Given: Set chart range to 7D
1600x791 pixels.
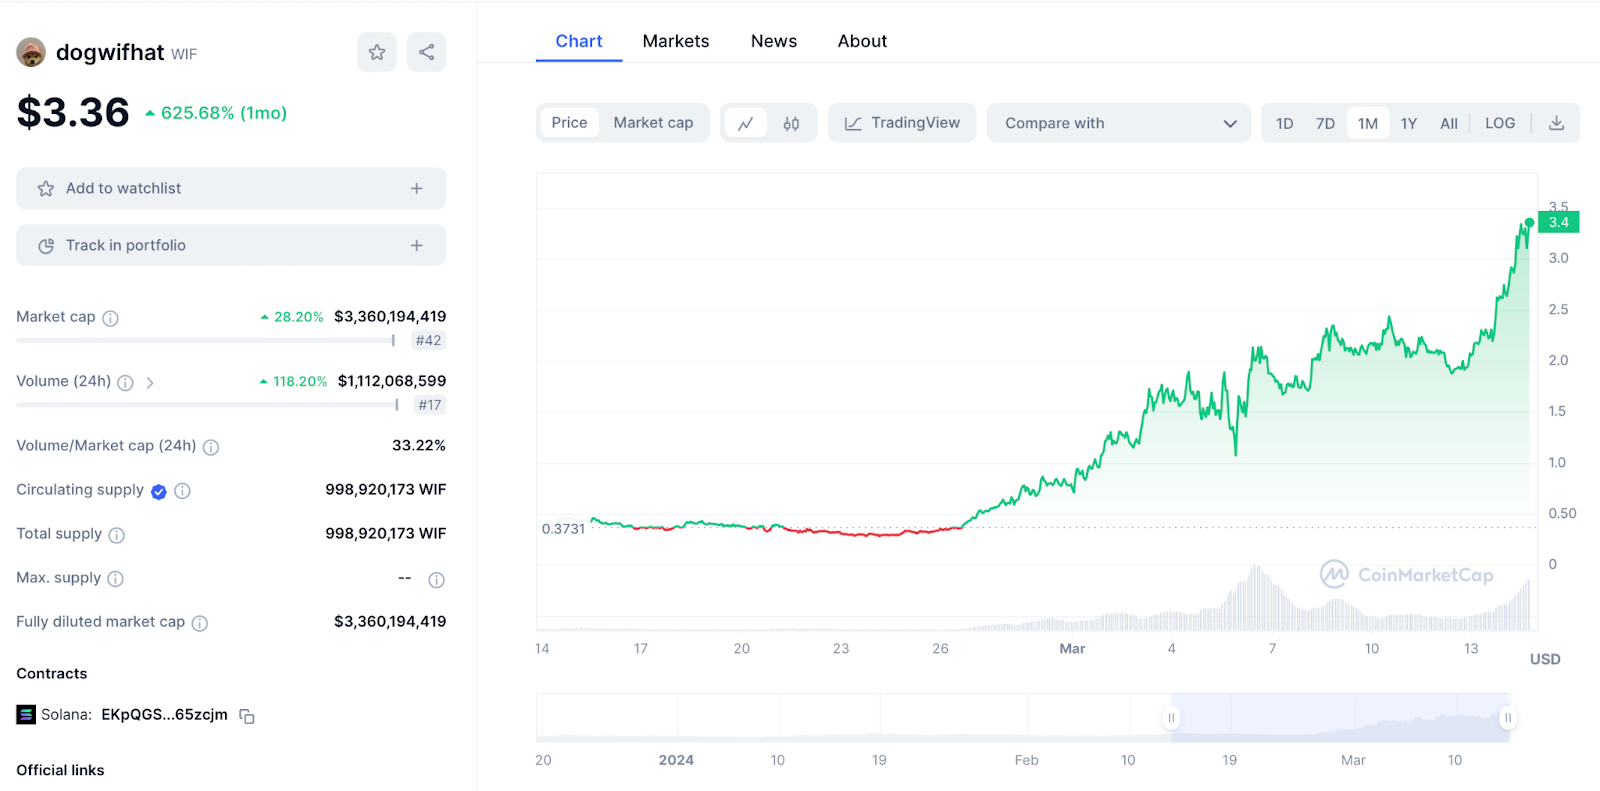Looking at the screenshot, I should [x=1325, y=123].
